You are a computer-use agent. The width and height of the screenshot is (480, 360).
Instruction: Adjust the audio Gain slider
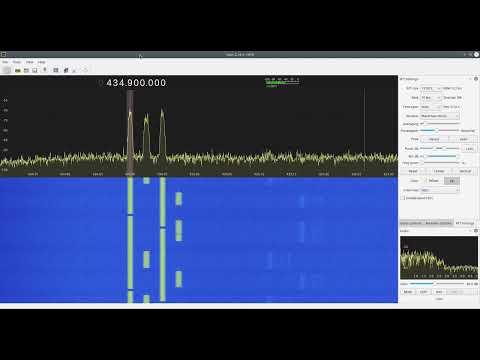pyautogui.click(x=437, y=284)
